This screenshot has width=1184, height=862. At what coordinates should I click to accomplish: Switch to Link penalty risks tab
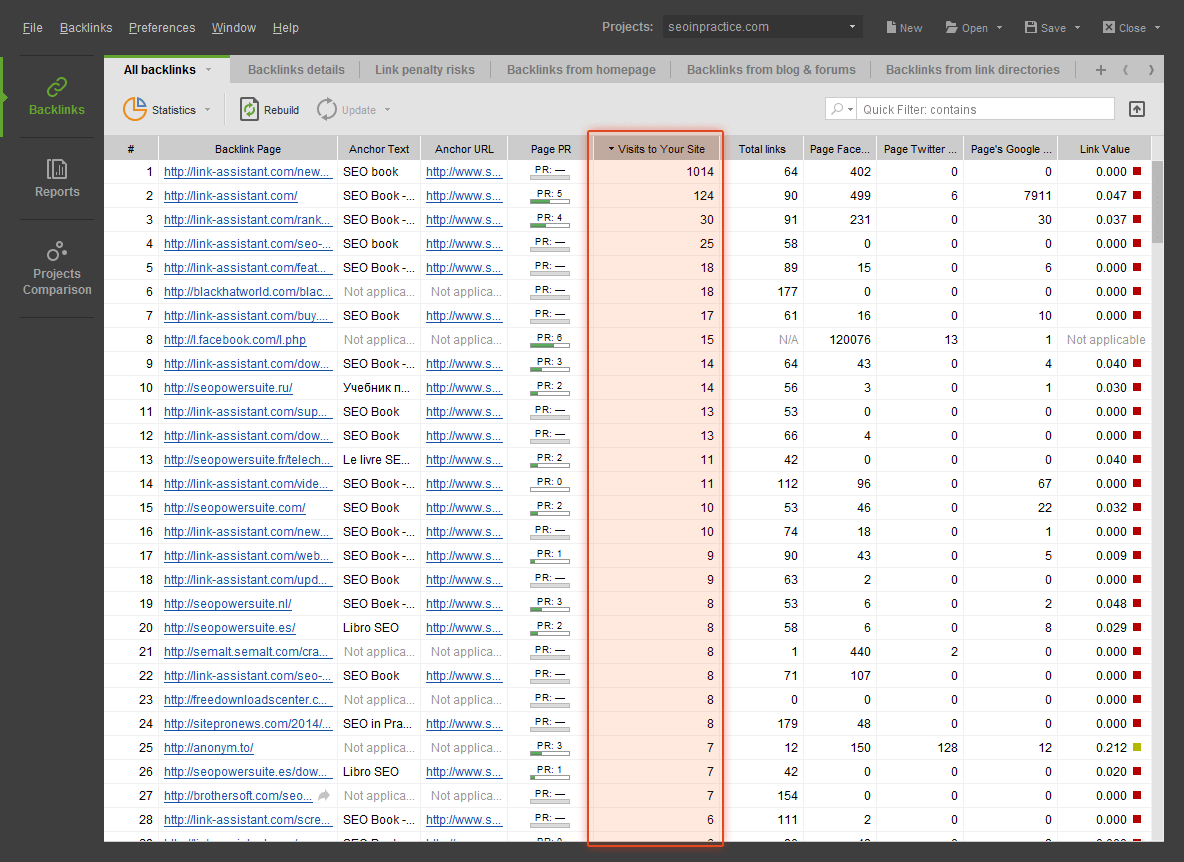424,69
